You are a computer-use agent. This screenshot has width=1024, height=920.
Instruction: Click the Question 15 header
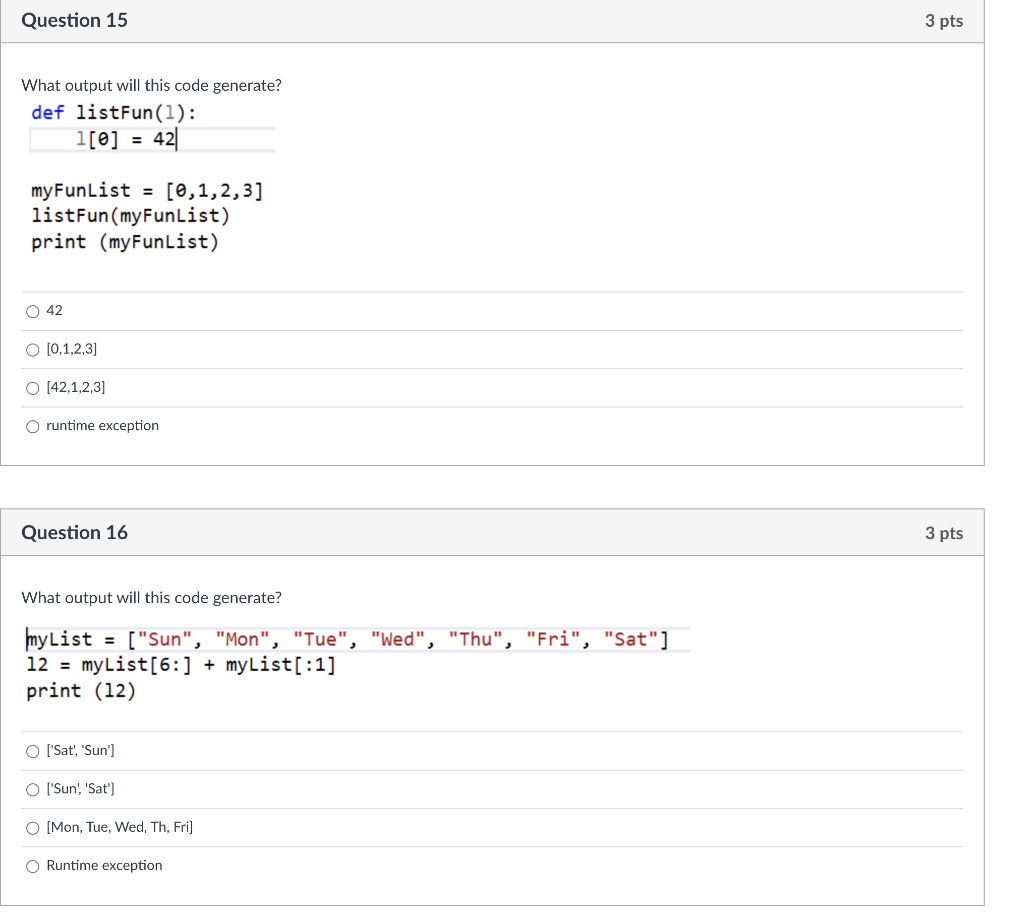74,20
